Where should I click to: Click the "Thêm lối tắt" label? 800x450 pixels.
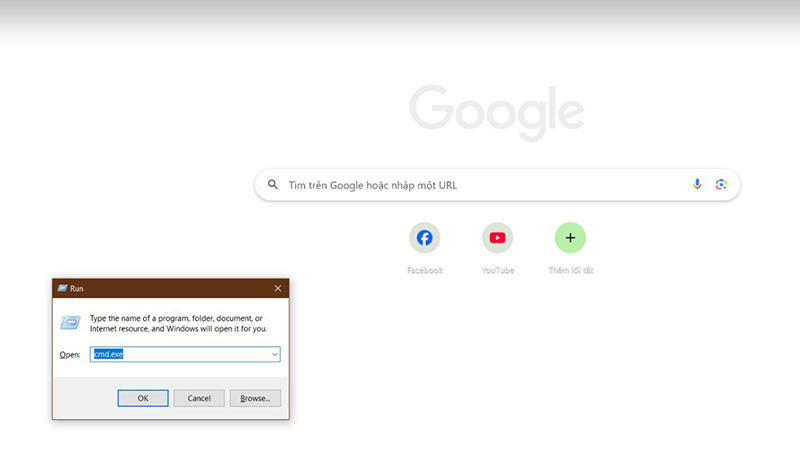tap(570, 270)
